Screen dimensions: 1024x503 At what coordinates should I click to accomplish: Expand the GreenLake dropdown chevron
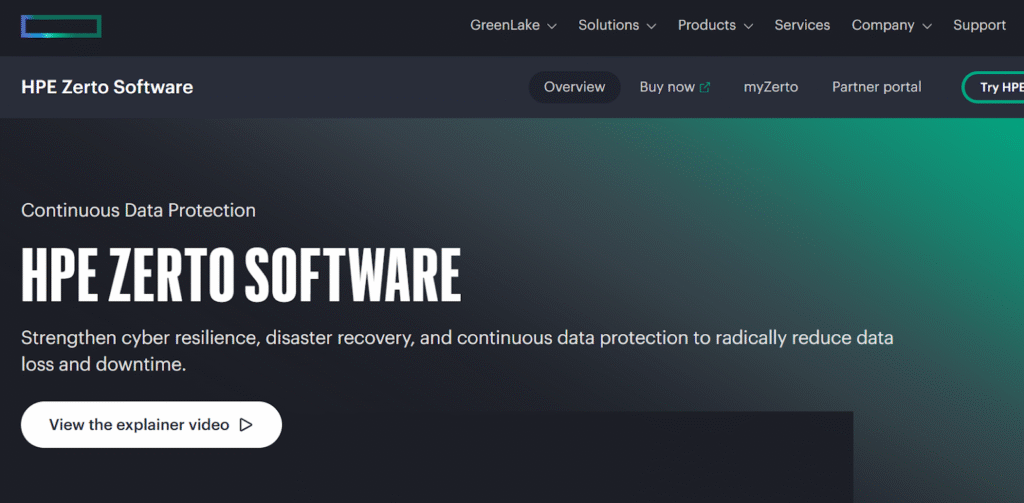click(551, 27)
